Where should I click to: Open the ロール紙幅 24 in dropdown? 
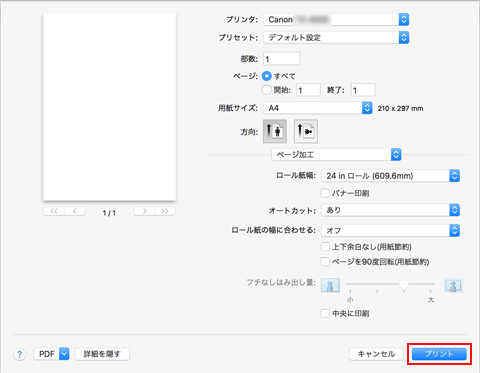(x=390, y=176)
